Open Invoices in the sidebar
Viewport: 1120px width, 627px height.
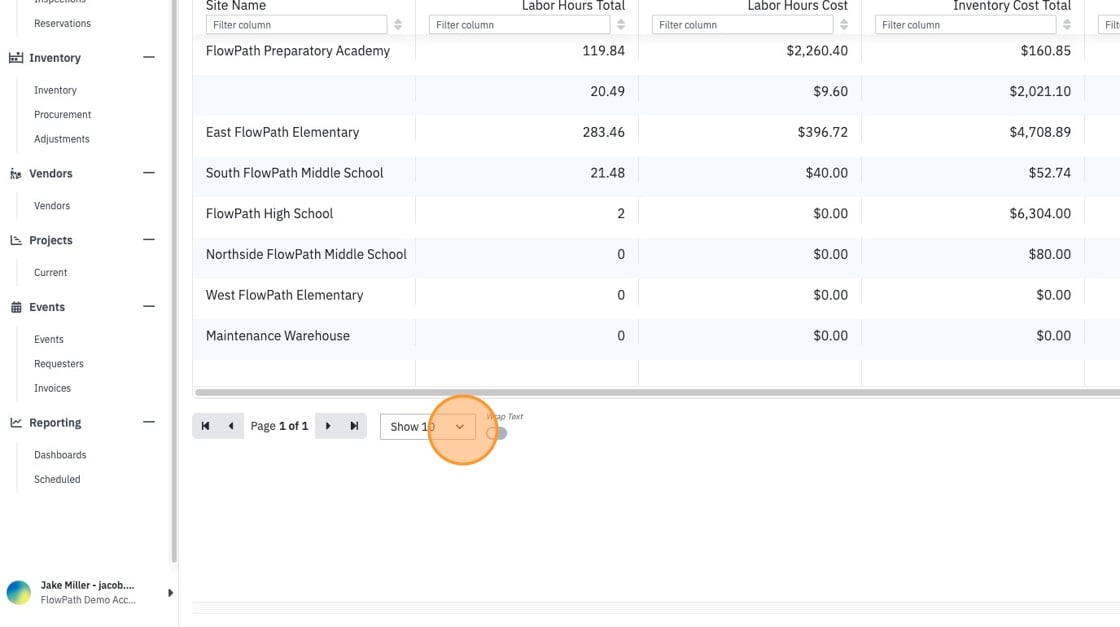coord(52,388)
